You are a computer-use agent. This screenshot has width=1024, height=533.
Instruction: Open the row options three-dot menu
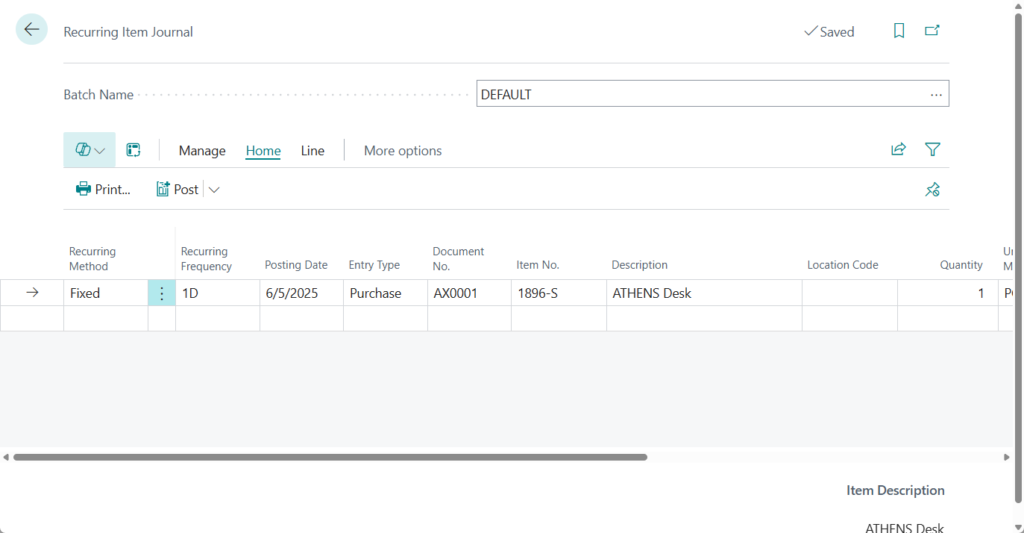[162, 293]
